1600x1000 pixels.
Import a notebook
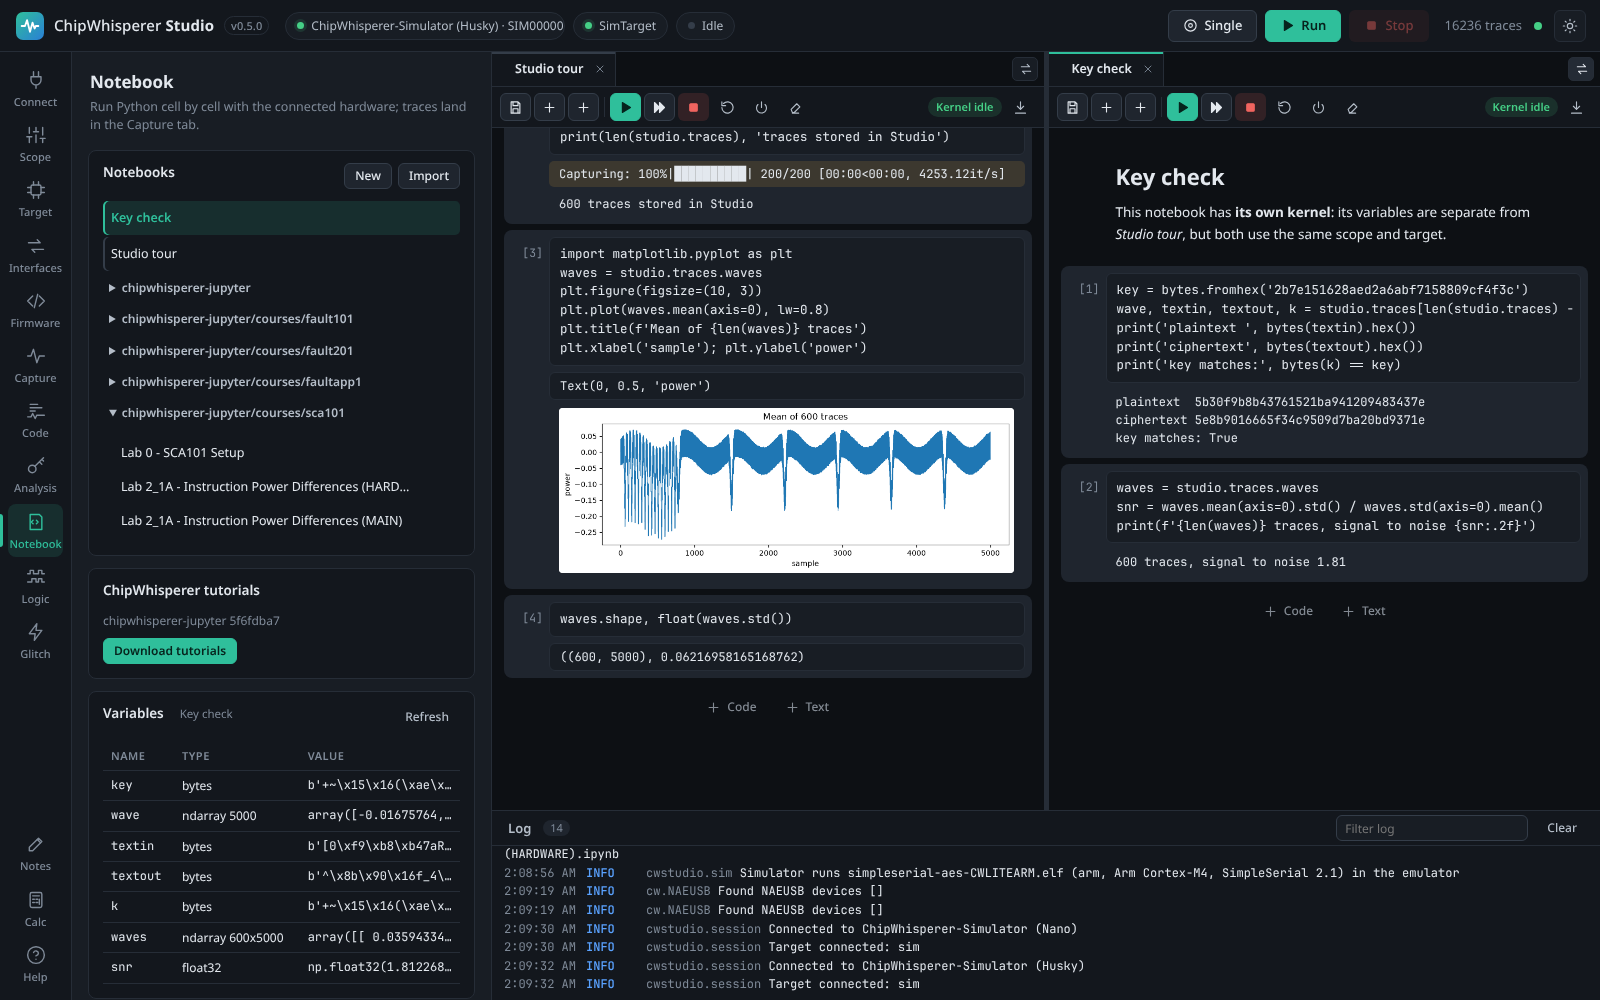428,176
